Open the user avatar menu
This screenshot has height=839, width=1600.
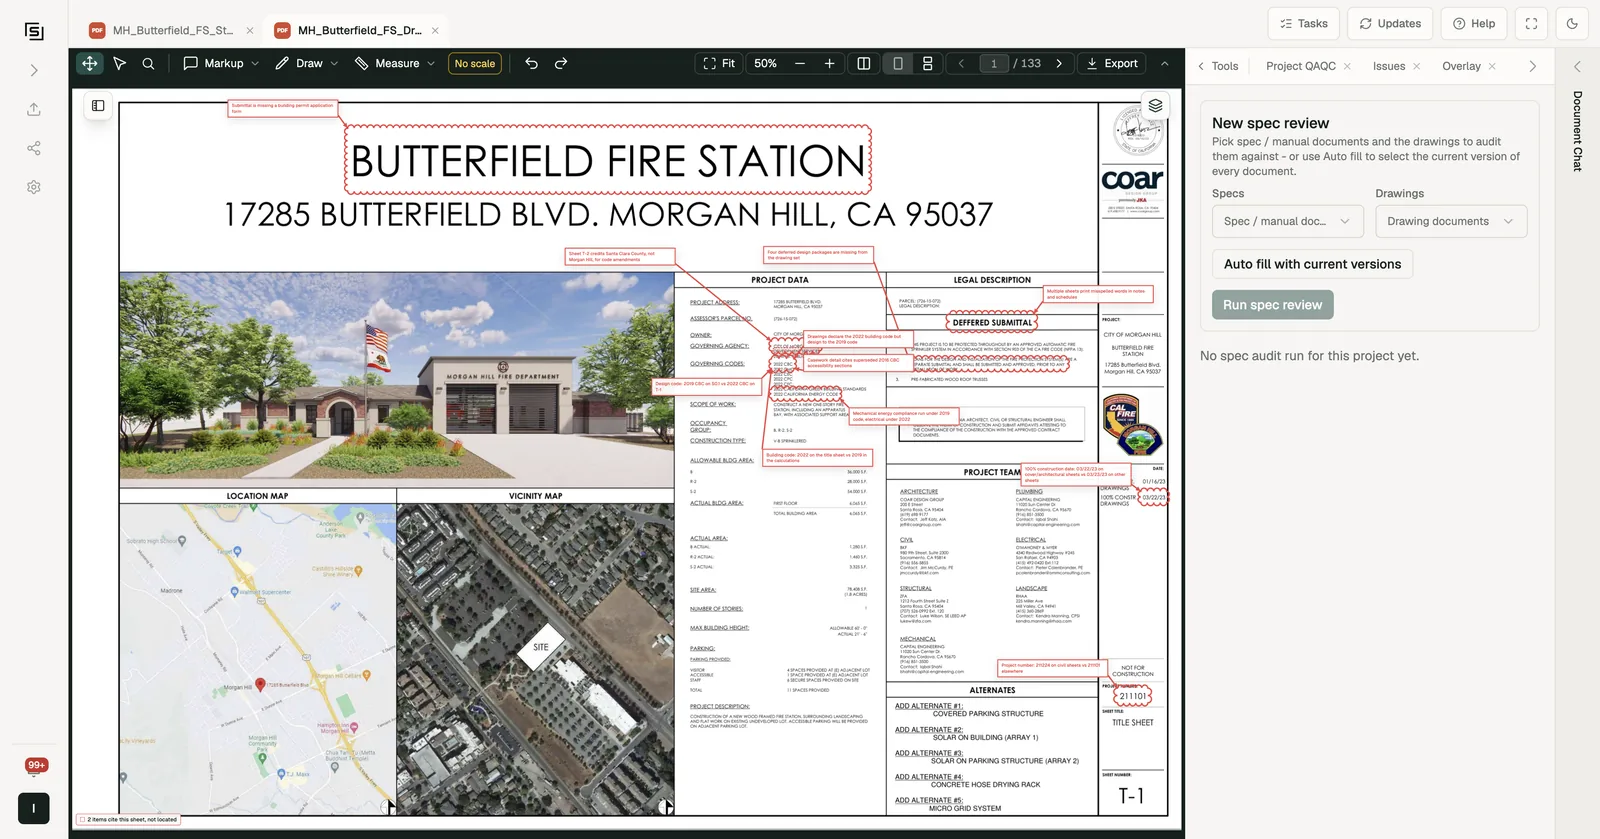34,808
